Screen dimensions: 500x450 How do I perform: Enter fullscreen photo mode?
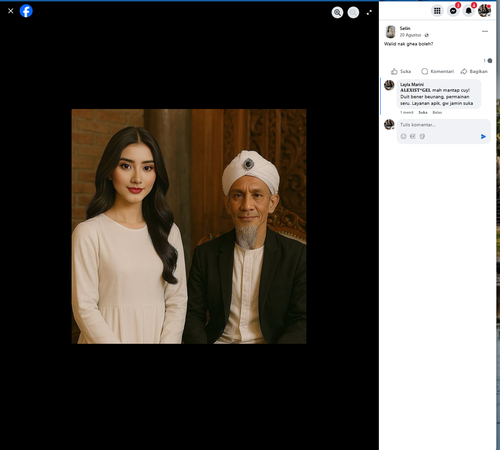tap(369, 12)
